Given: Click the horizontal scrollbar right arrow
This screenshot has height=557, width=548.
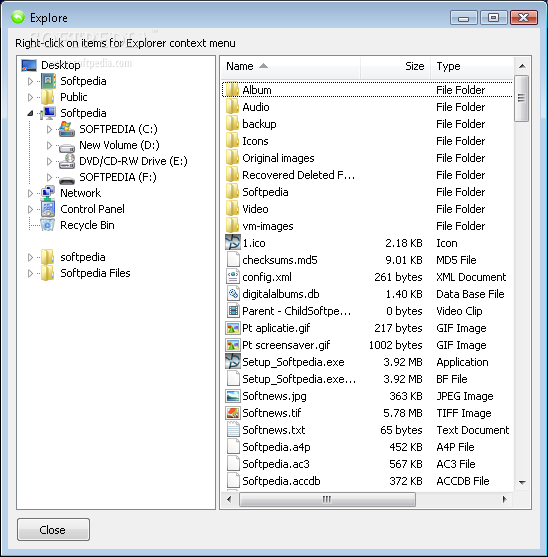Looking at the screenshot, I should click(504, 499).
